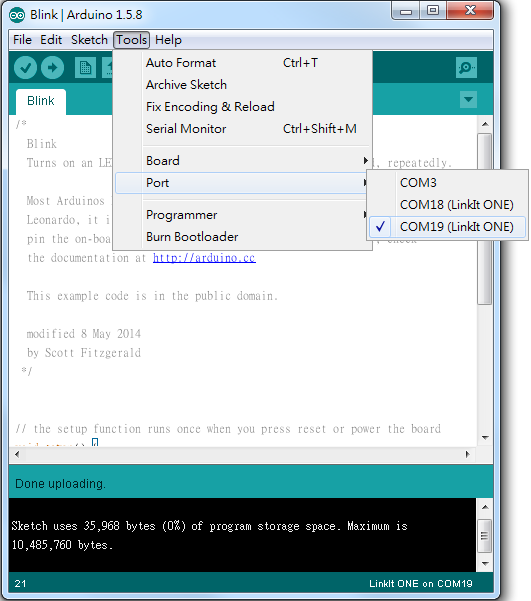Click the partially hidden Open sketch icon
Screen dimensions: 531x601
tap(107, 68)
